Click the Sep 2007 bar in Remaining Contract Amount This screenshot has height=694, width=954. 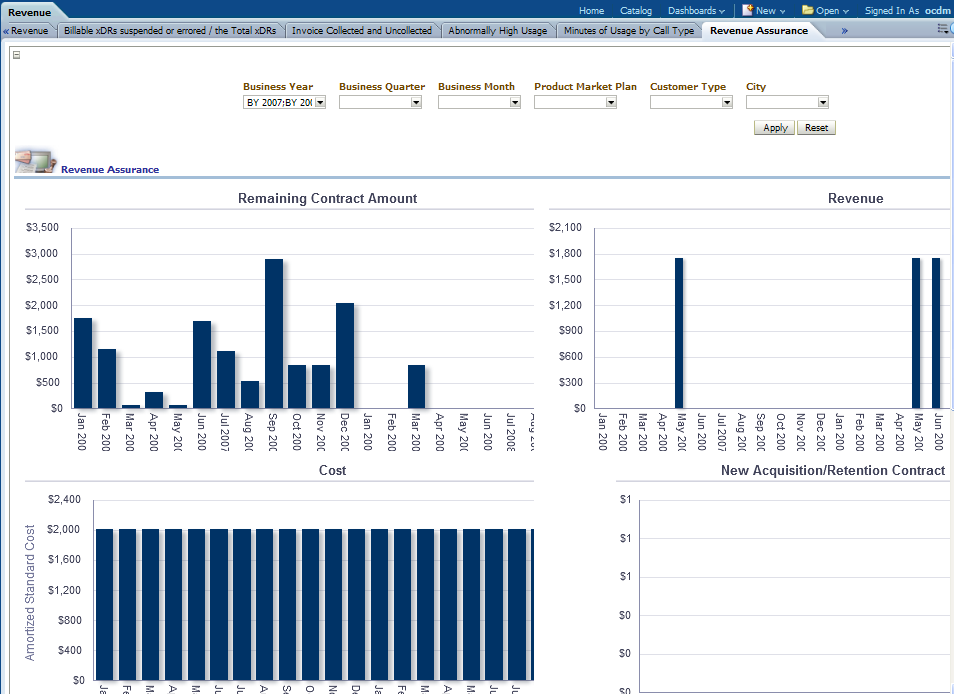point(274,333)
